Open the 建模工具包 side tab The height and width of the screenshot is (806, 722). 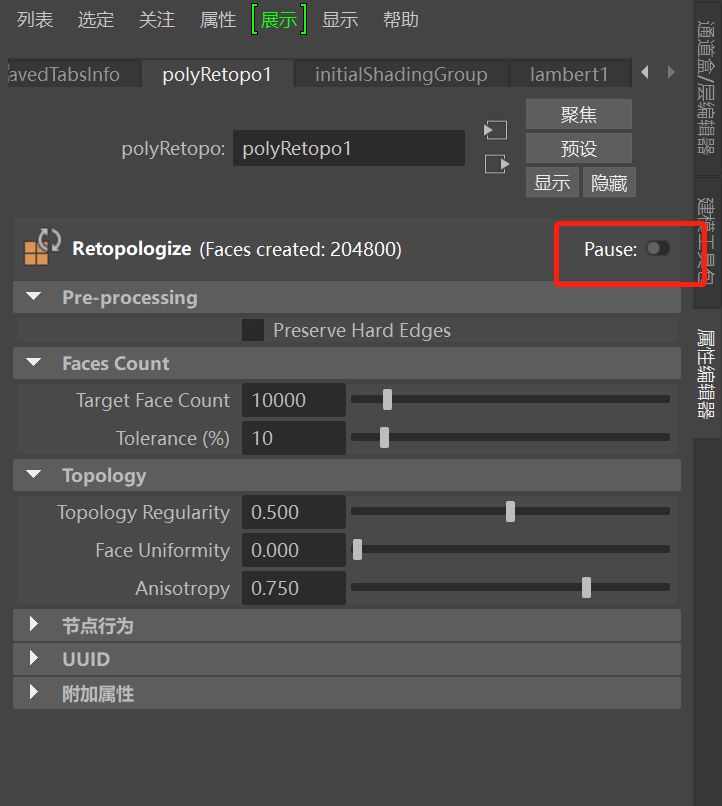[707, 242]
